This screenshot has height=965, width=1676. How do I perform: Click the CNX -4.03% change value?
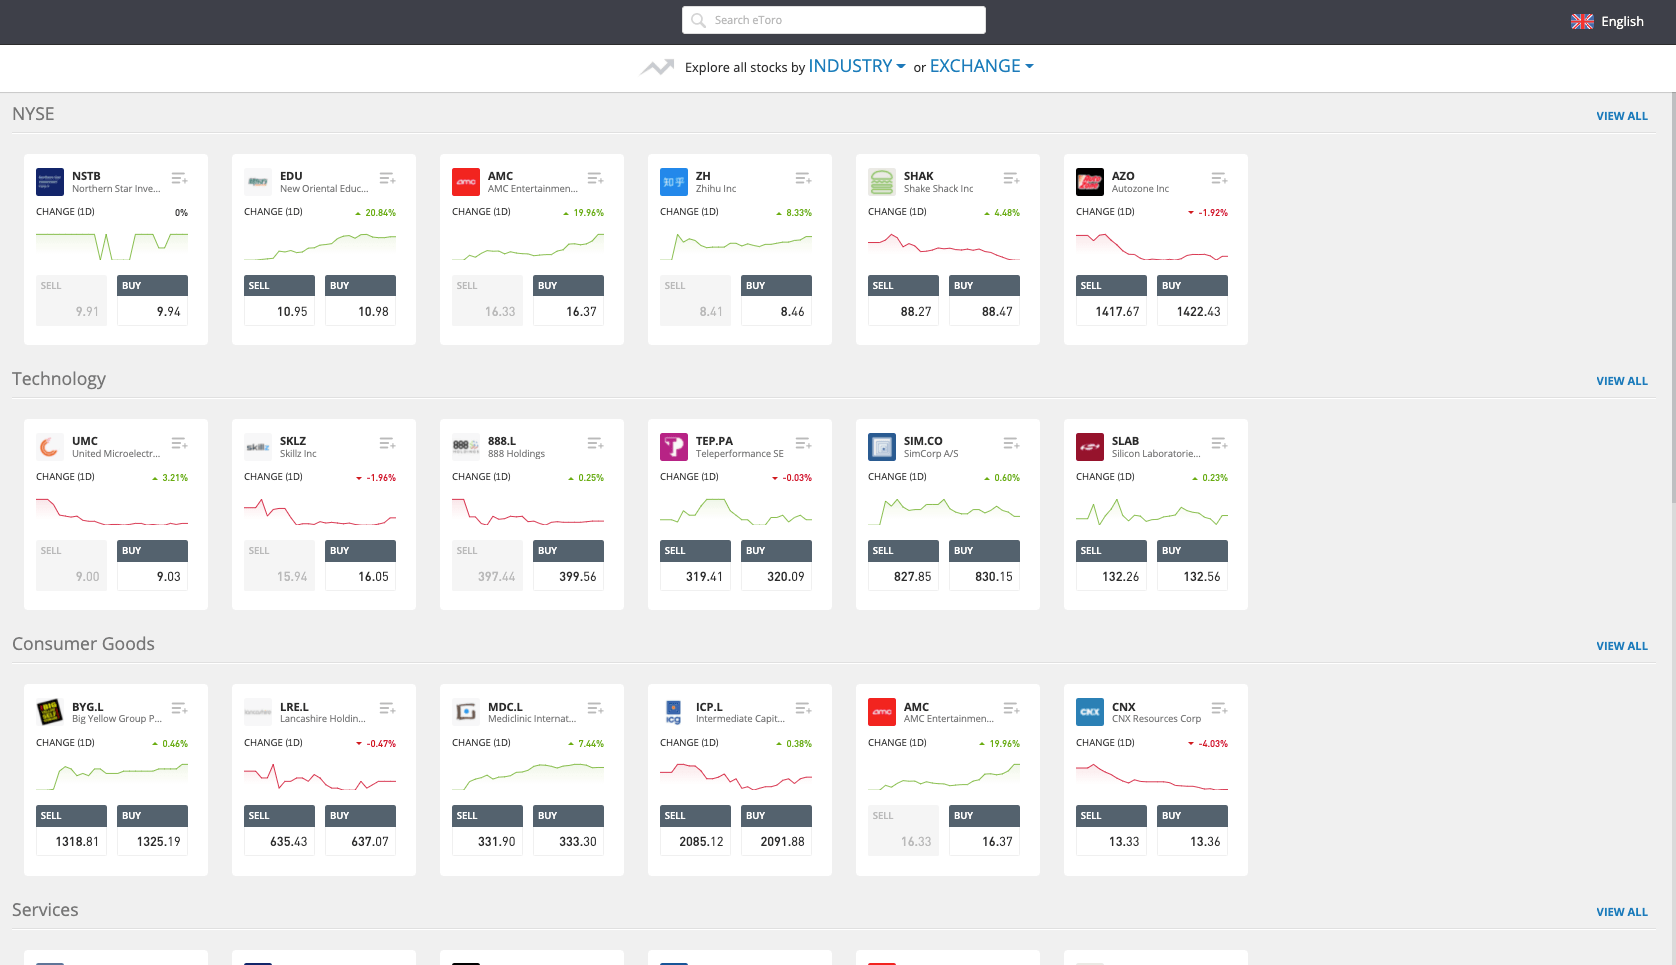click(1208, 744)
